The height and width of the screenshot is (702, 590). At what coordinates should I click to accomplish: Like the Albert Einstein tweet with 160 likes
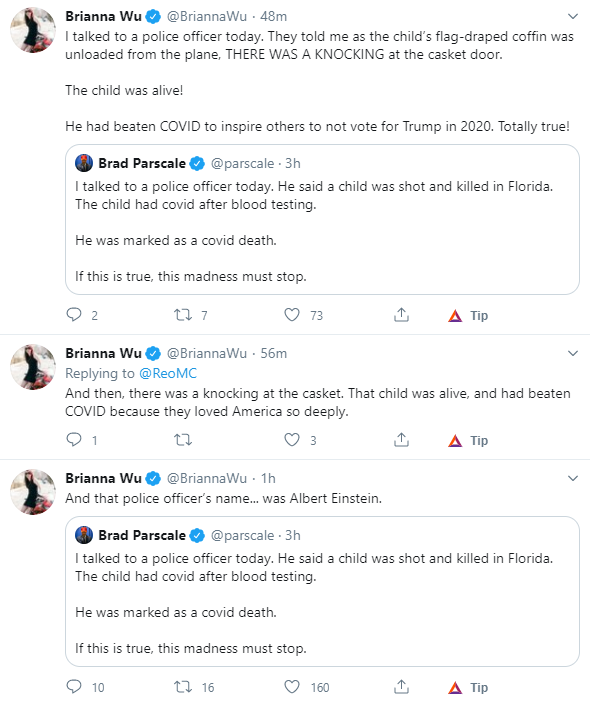pos(292,686)
